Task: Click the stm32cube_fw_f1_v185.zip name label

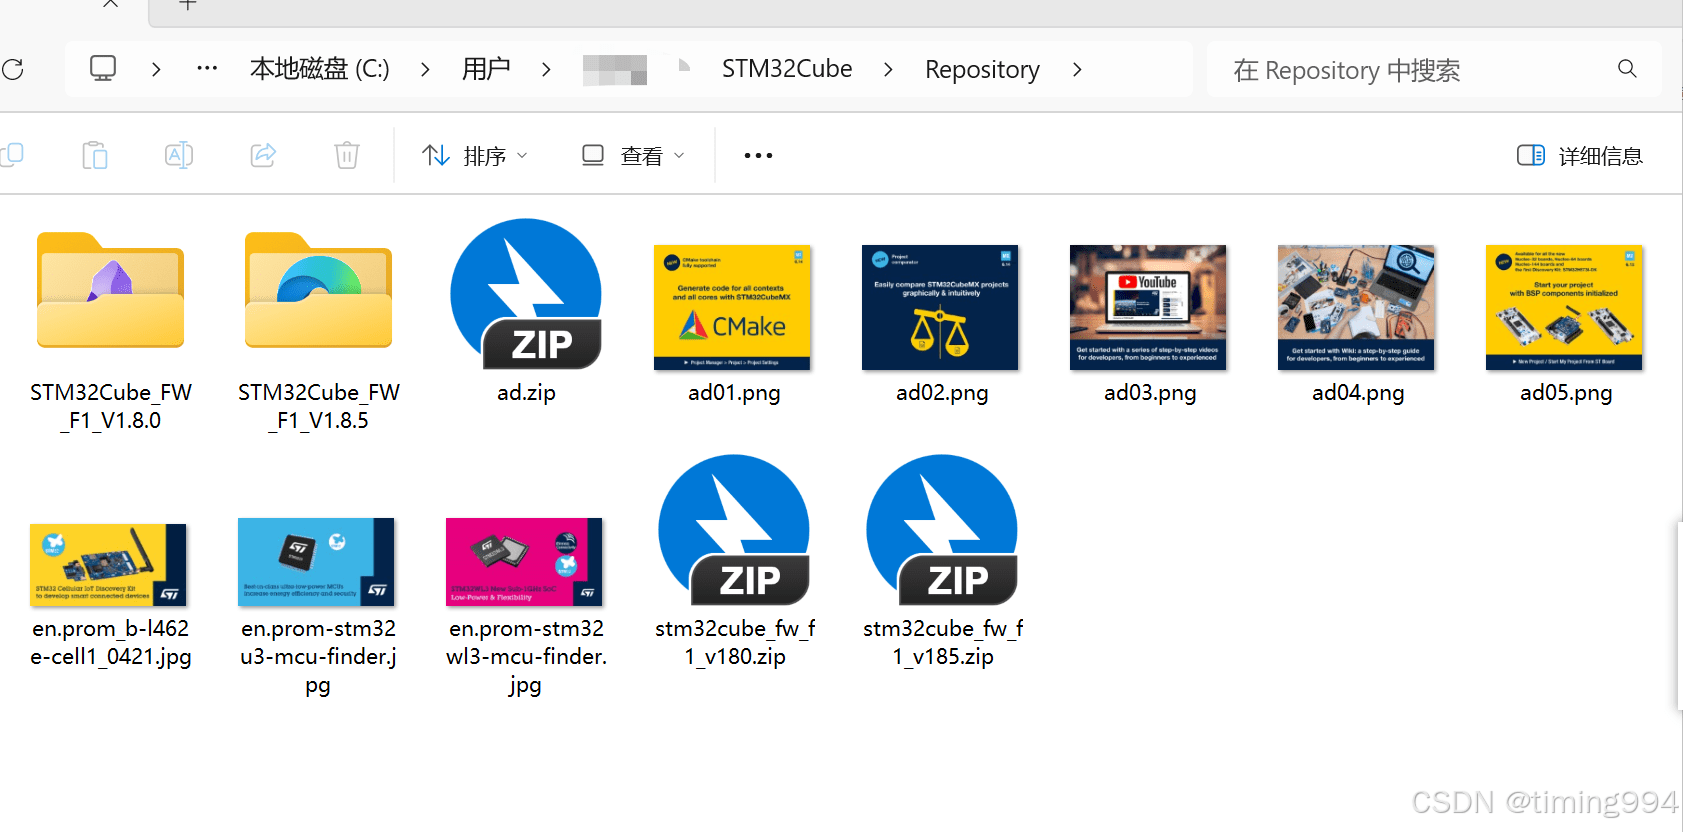Action: 943,643
